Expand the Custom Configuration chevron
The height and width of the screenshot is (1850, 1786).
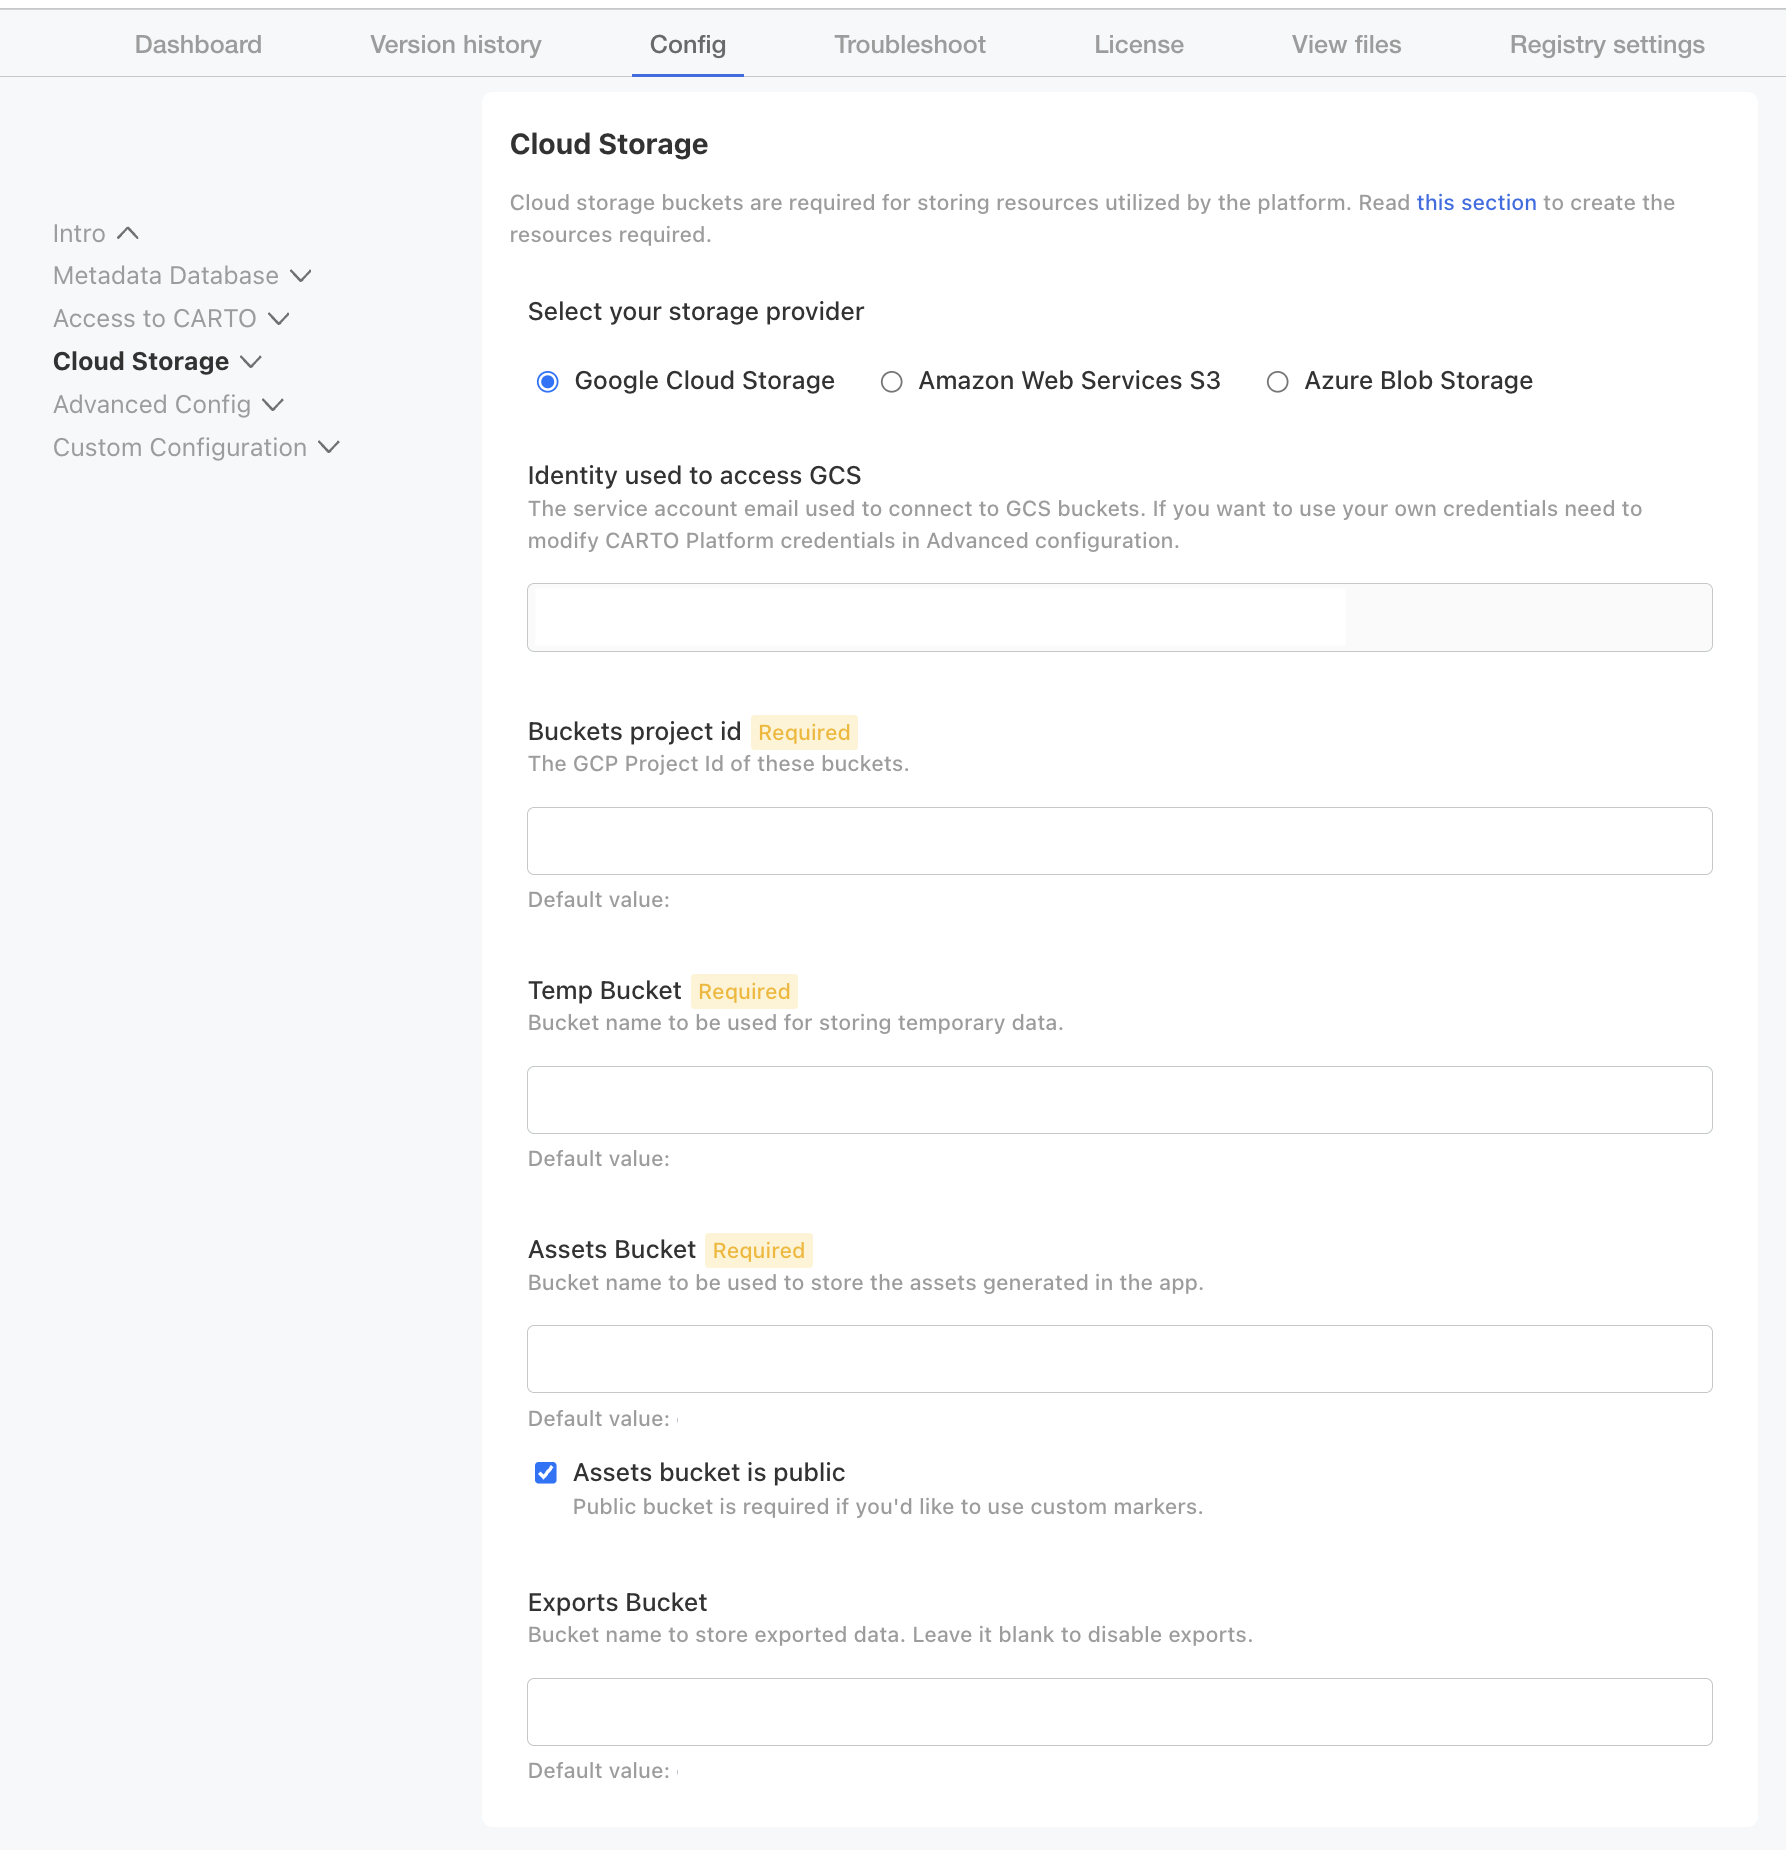[x=329, y=447]
